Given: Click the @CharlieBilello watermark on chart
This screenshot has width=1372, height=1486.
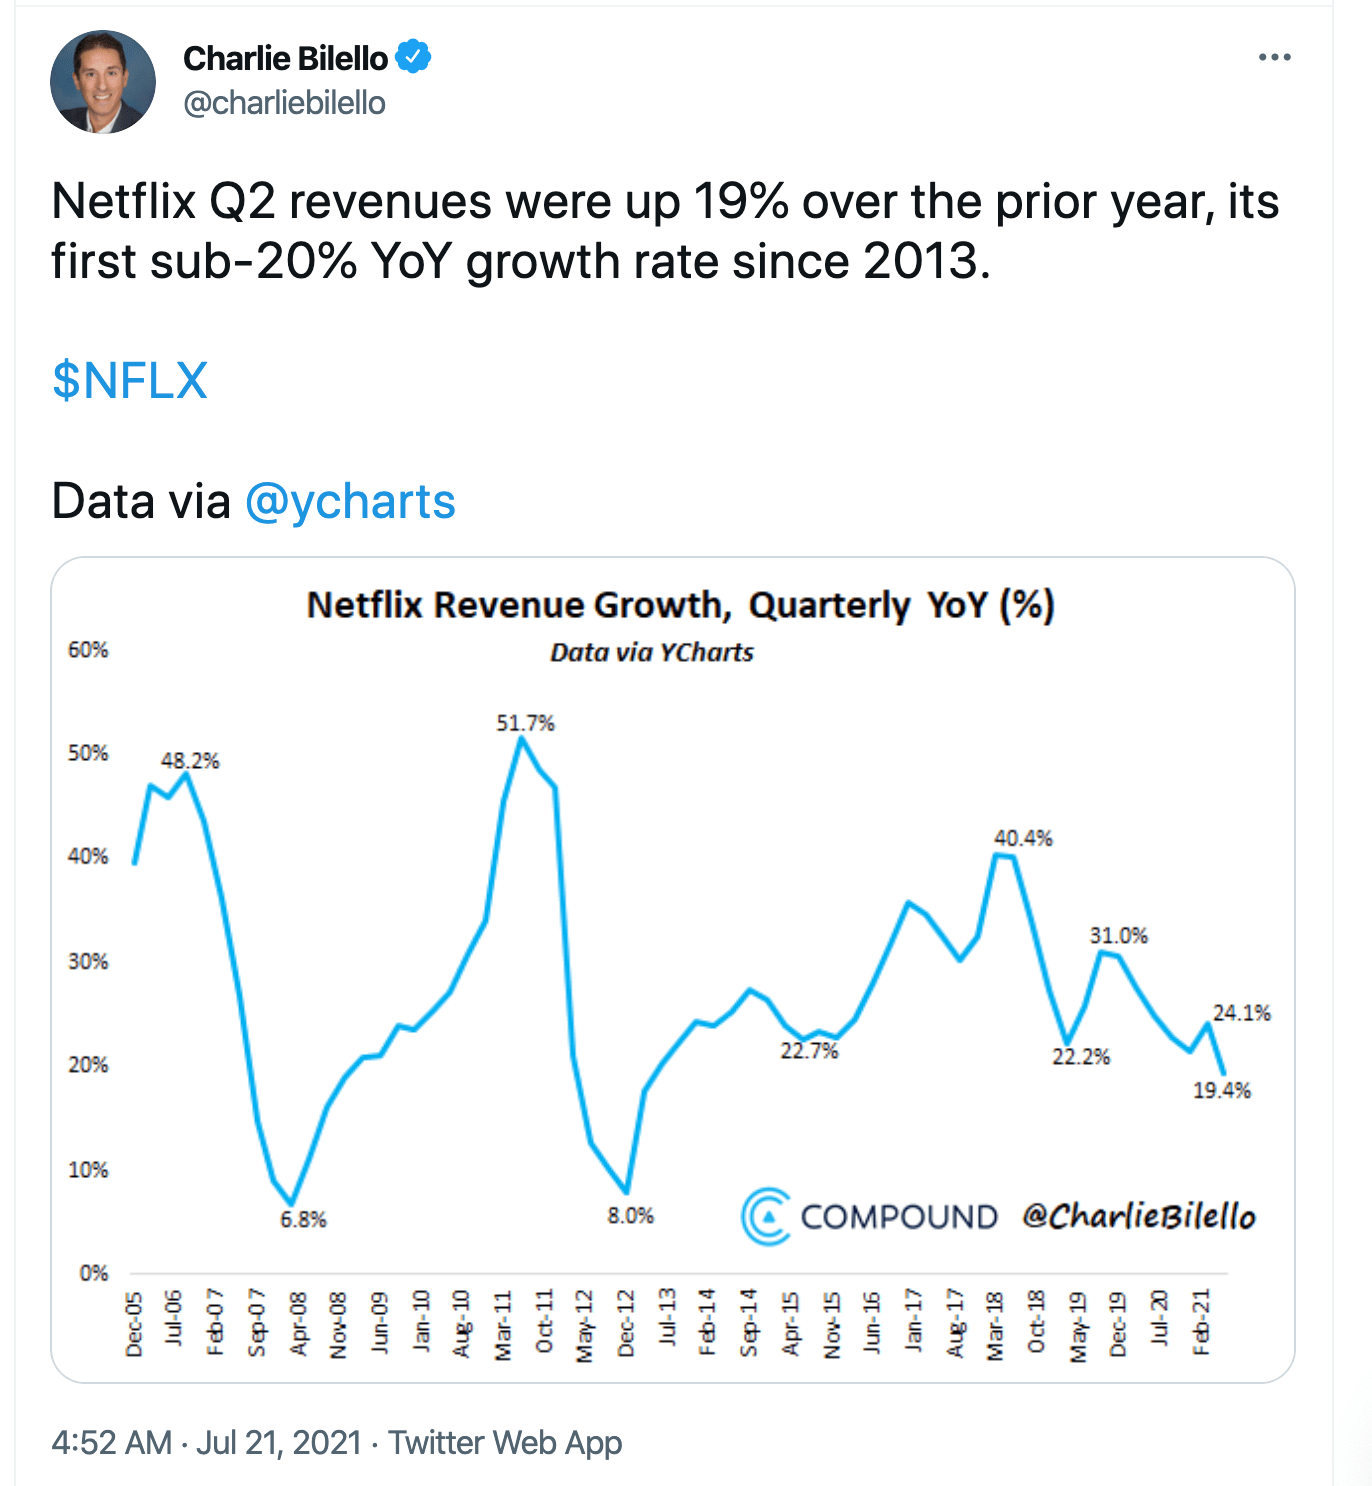Looking at the screenshot, I should click(1139, 1216).
